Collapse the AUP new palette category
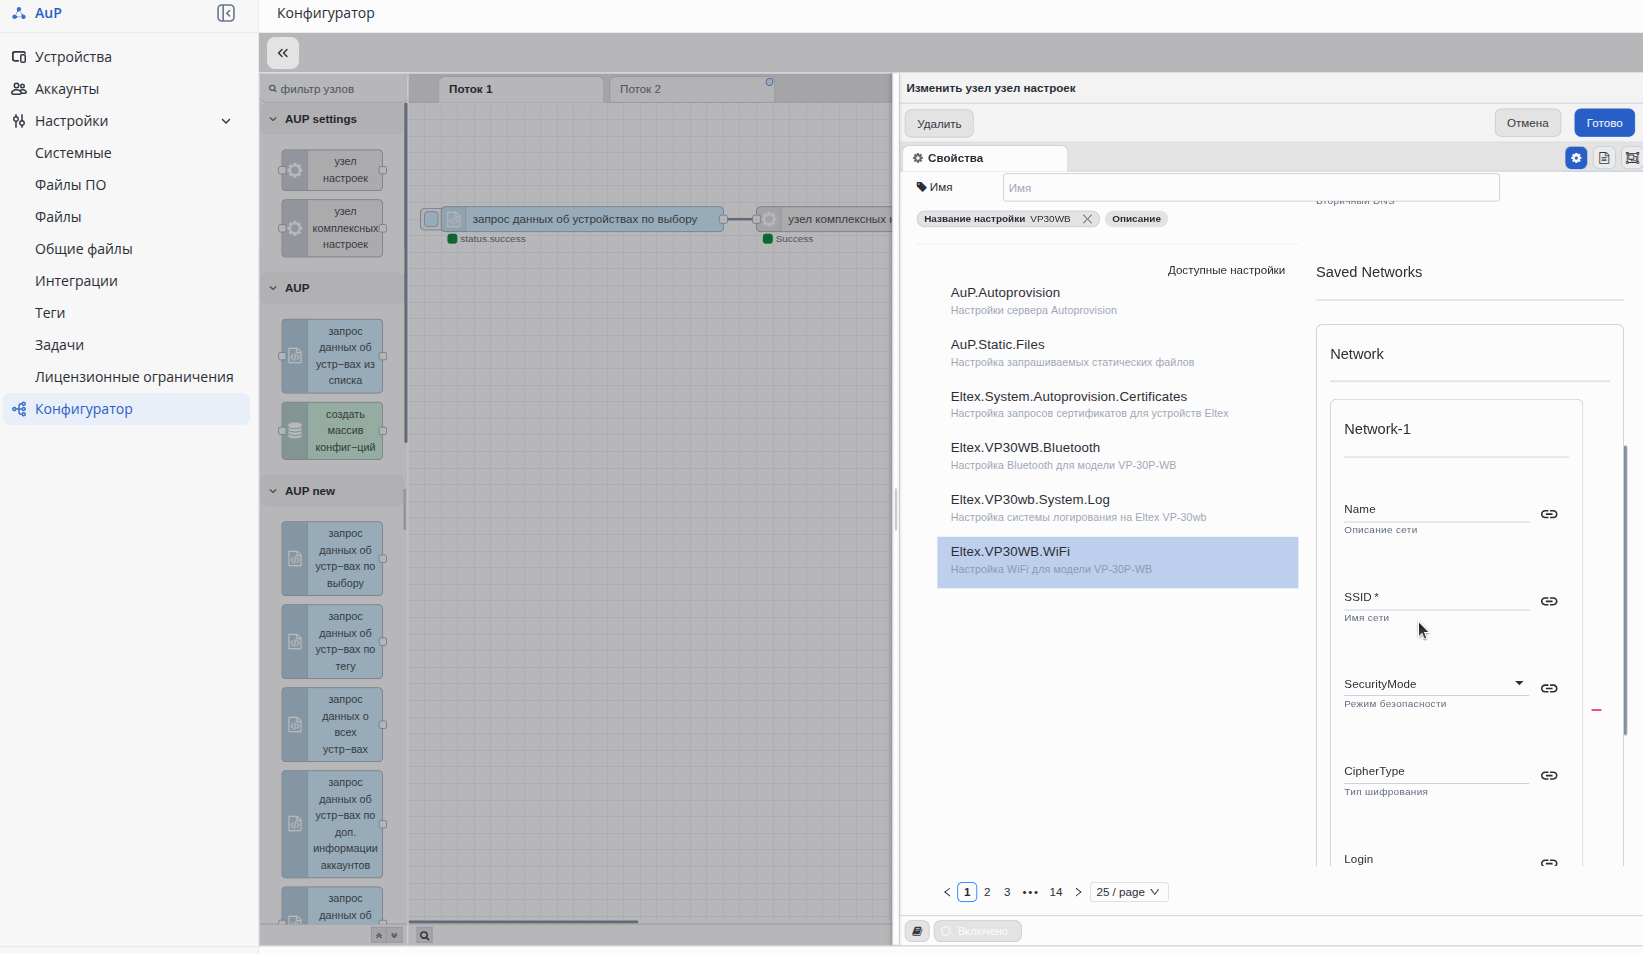 click(x=273, y=491)
